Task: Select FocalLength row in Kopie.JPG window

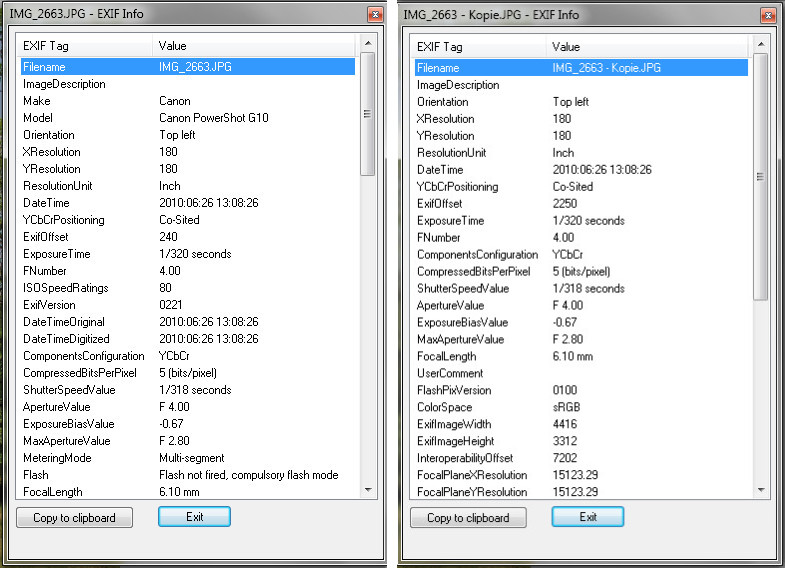Action: tap(581, 356)
